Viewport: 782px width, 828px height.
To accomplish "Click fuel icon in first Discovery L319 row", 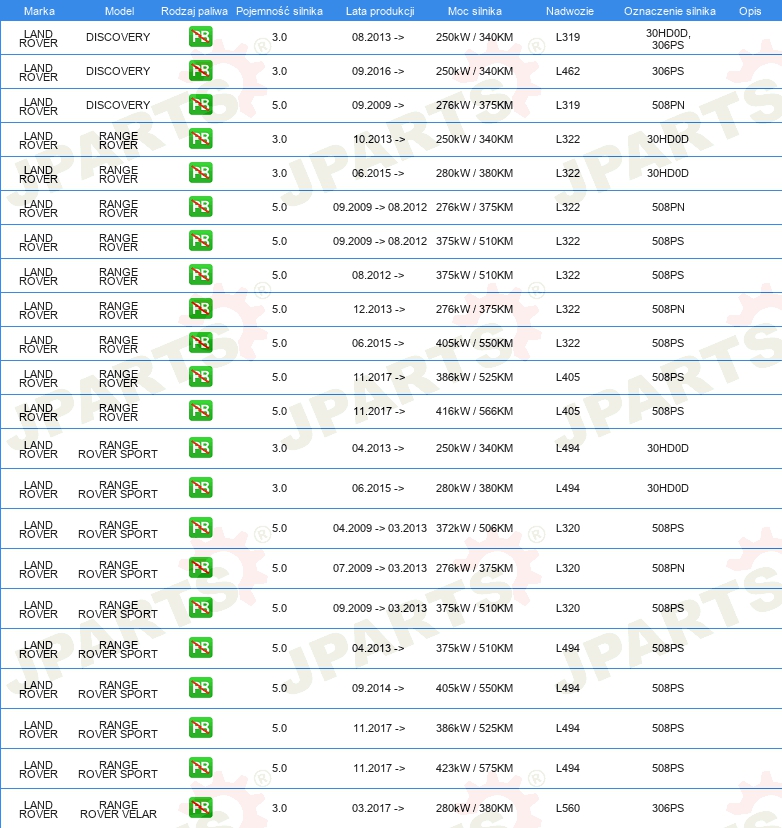I will (x=201, y=37).
